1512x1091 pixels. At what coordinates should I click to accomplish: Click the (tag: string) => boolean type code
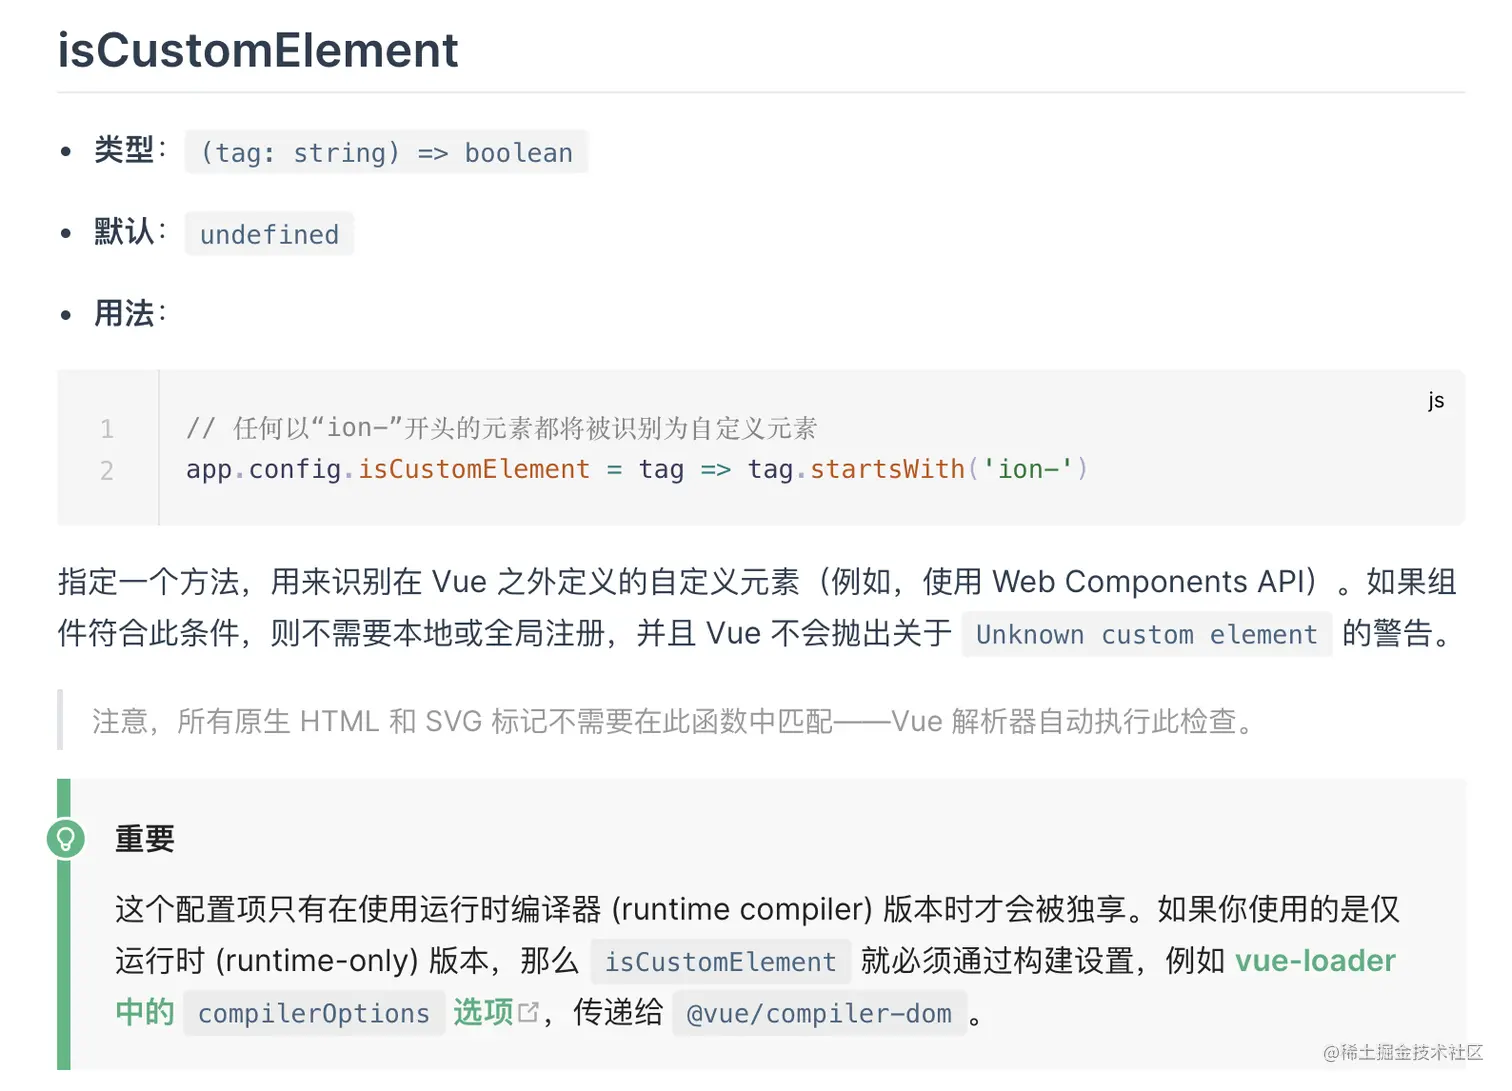387,152
